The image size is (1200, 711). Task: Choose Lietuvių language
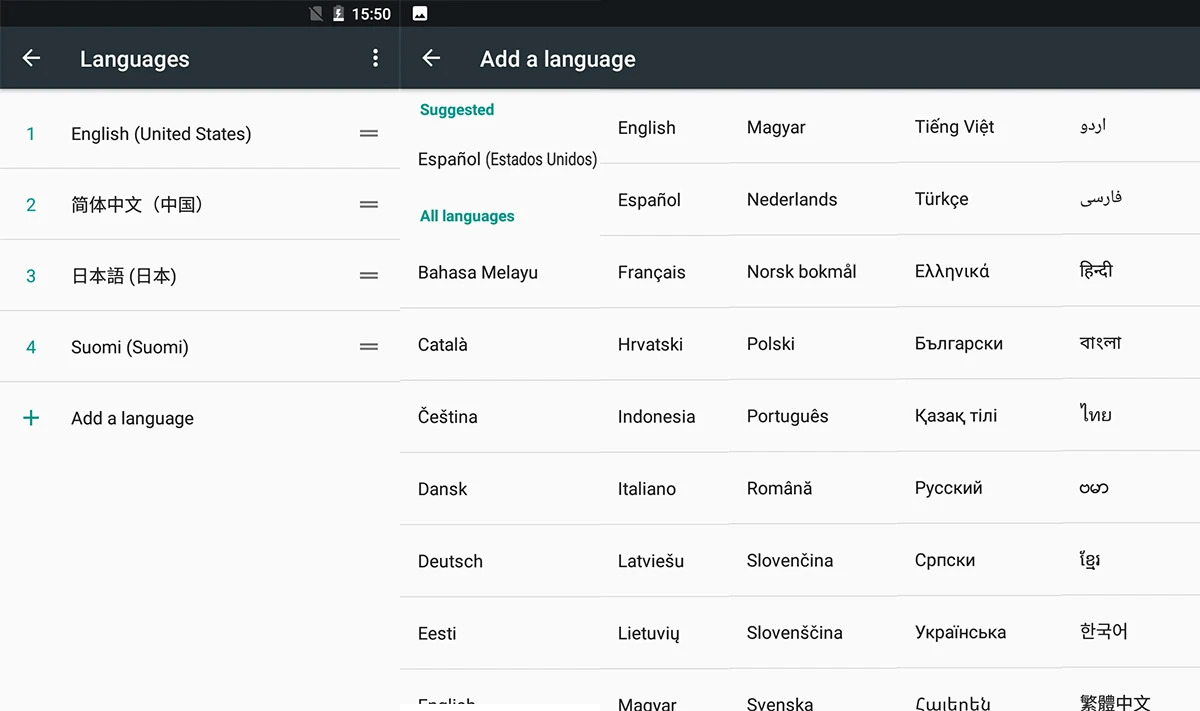coord(649,633)
